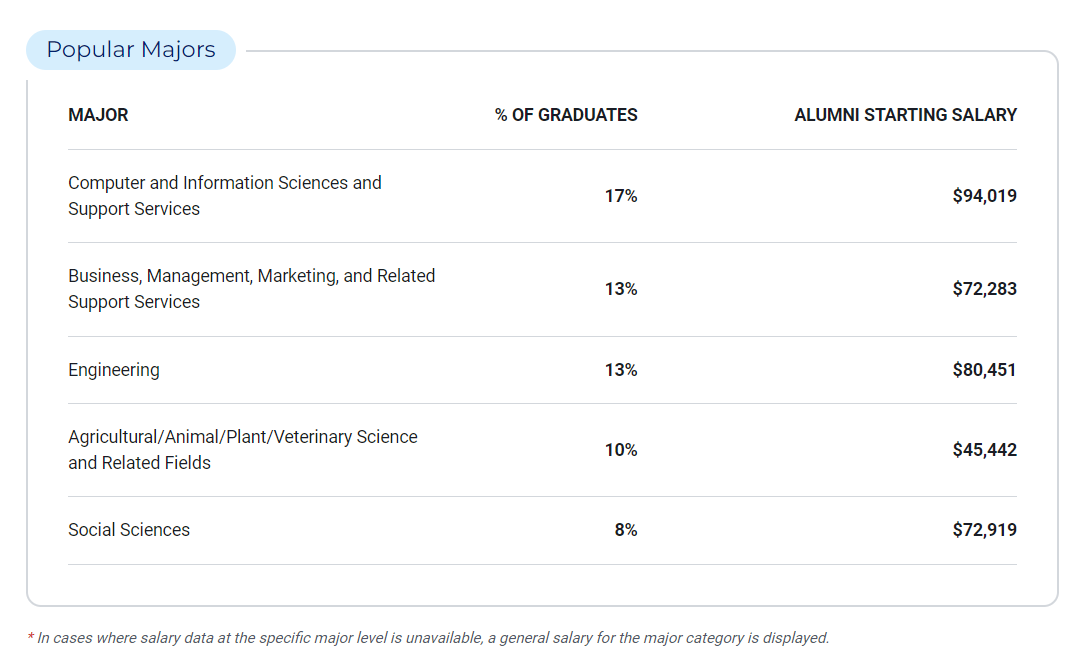1083x667 pixels.
Task: Open the Engineering major entry
Action: 114,370
